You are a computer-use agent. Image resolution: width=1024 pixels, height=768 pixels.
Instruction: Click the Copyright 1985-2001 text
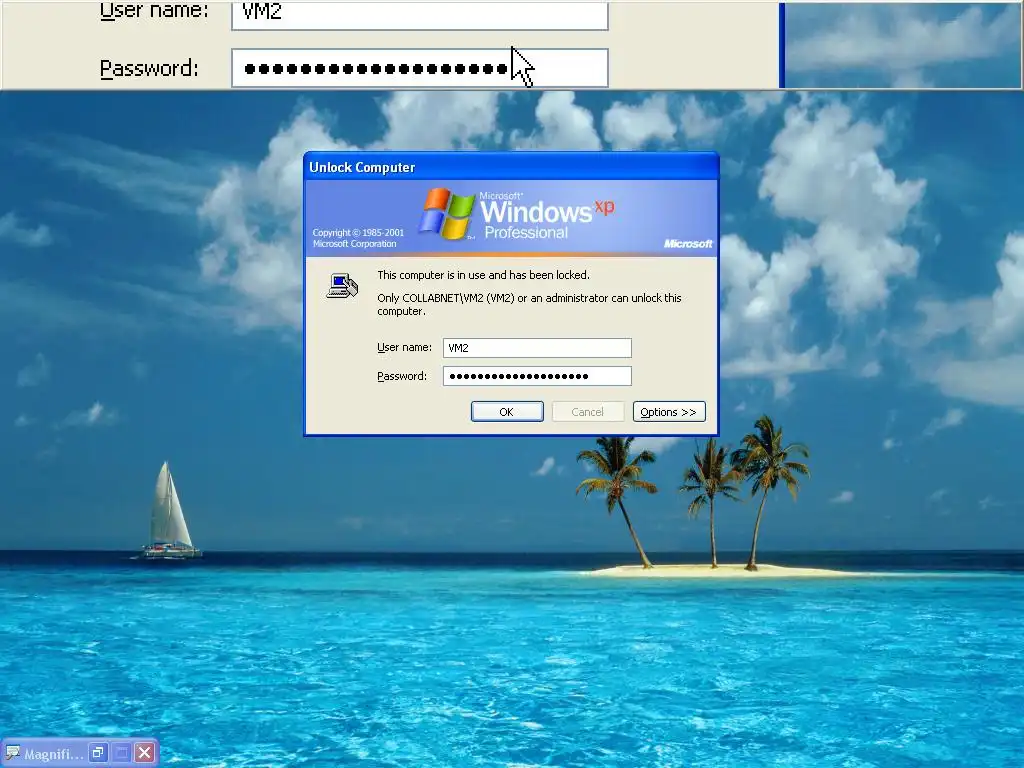point(358,238)
